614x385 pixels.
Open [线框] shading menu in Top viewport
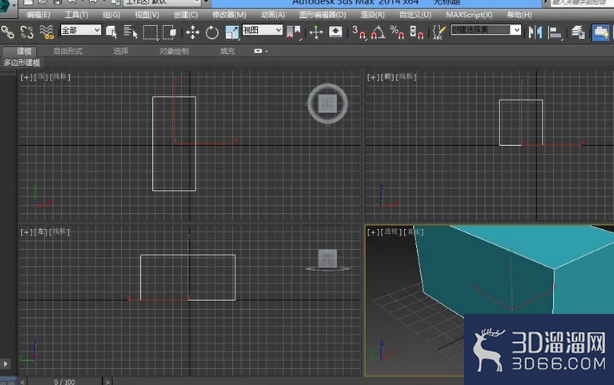tap(60, 77)
